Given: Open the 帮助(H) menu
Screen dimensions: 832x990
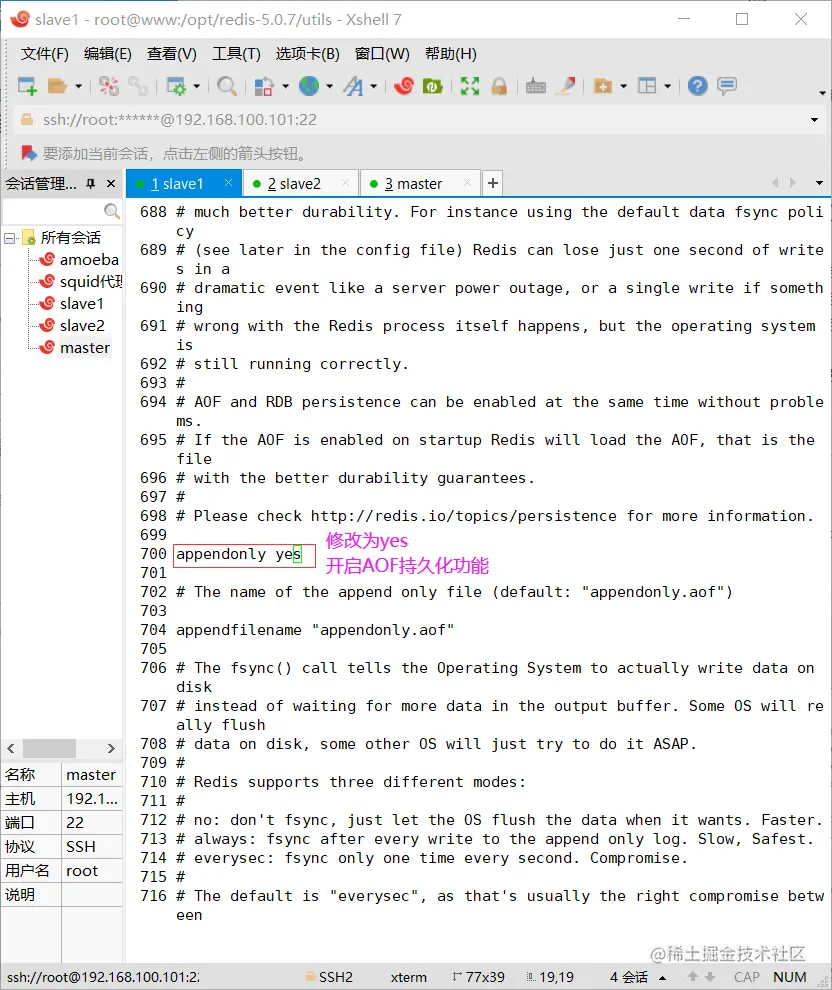Looking at the screenshot, I should tap(451, 54).
